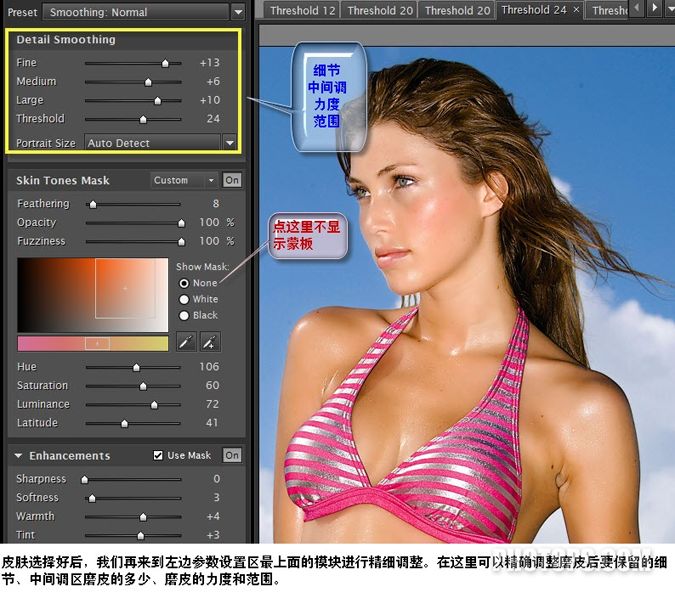Click the Auto Detect portrait size field
The height and width of the screenshot is (598, 675).
pos(152,143)
